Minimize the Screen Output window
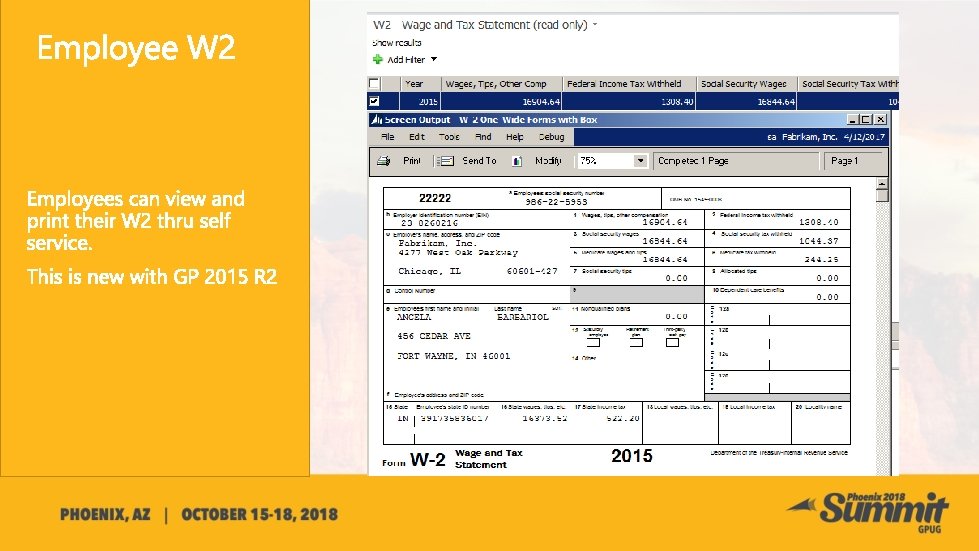Image resolution: width=979 pixels, height=551 pixels. [x=852, y=119]
